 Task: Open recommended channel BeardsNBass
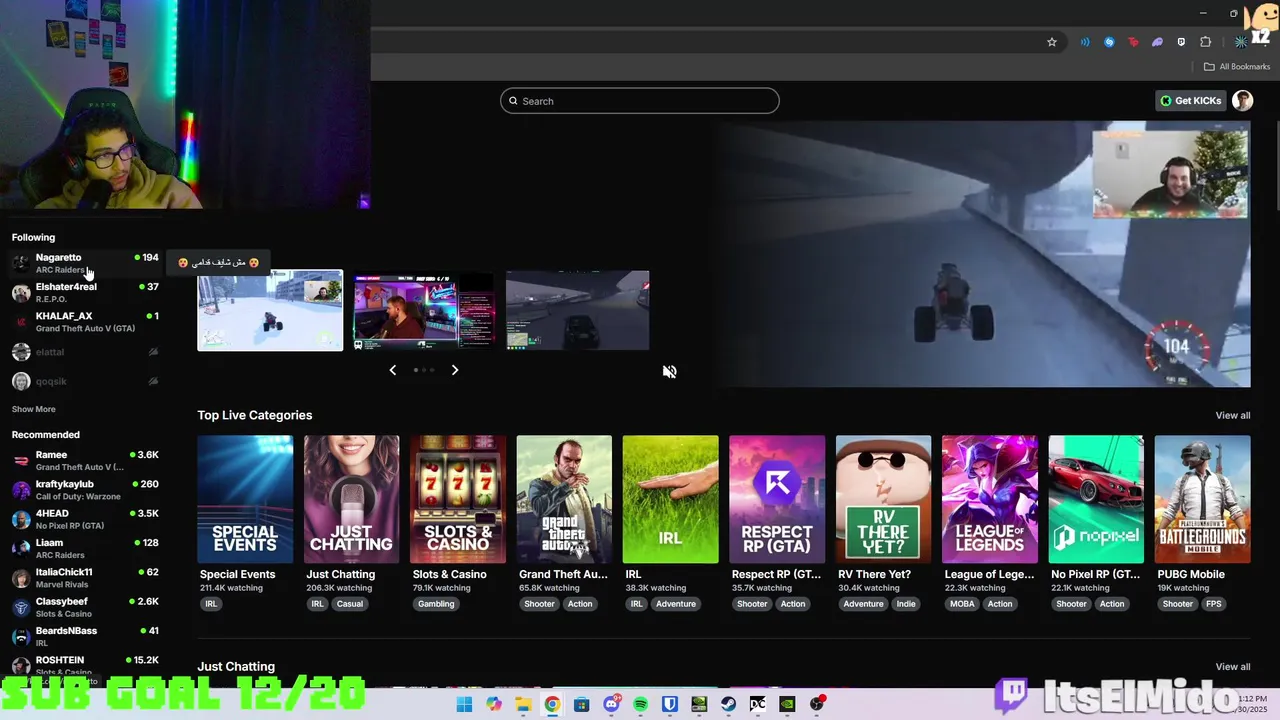(x=85, y=637)
